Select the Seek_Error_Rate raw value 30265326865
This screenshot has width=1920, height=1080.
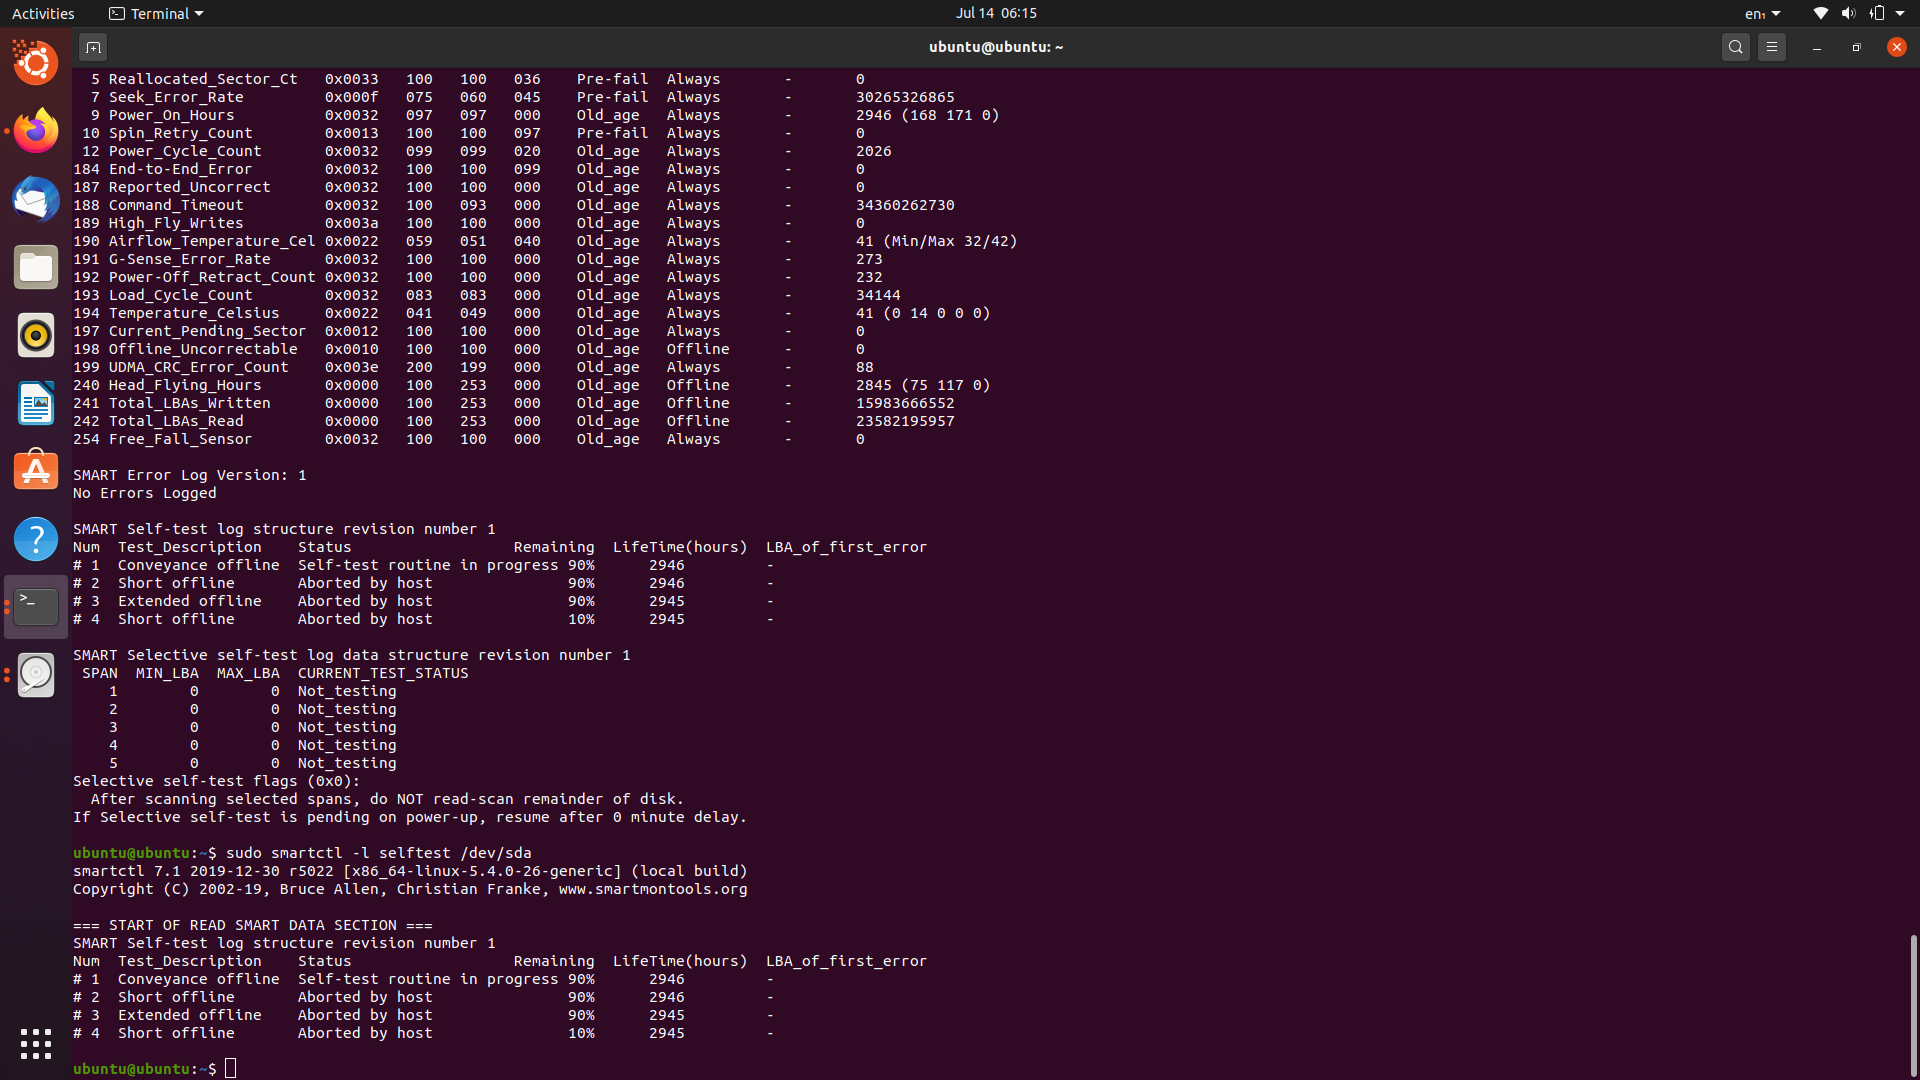pos(905,97)
